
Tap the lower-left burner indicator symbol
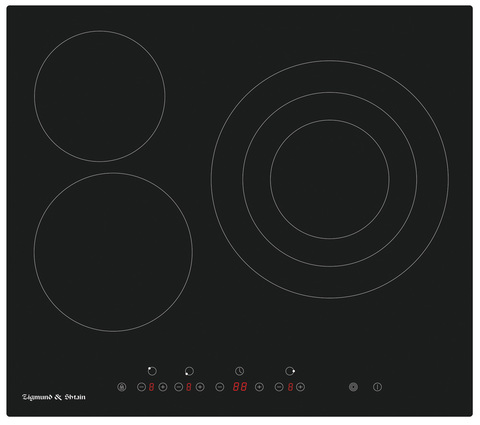pos(189,371)
